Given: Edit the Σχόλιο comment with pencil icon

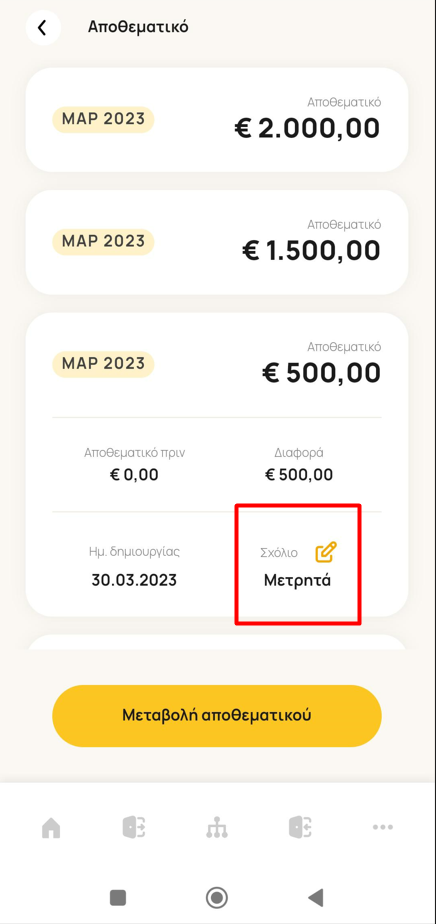Looking at the screenshot, I should pos(326,552).
